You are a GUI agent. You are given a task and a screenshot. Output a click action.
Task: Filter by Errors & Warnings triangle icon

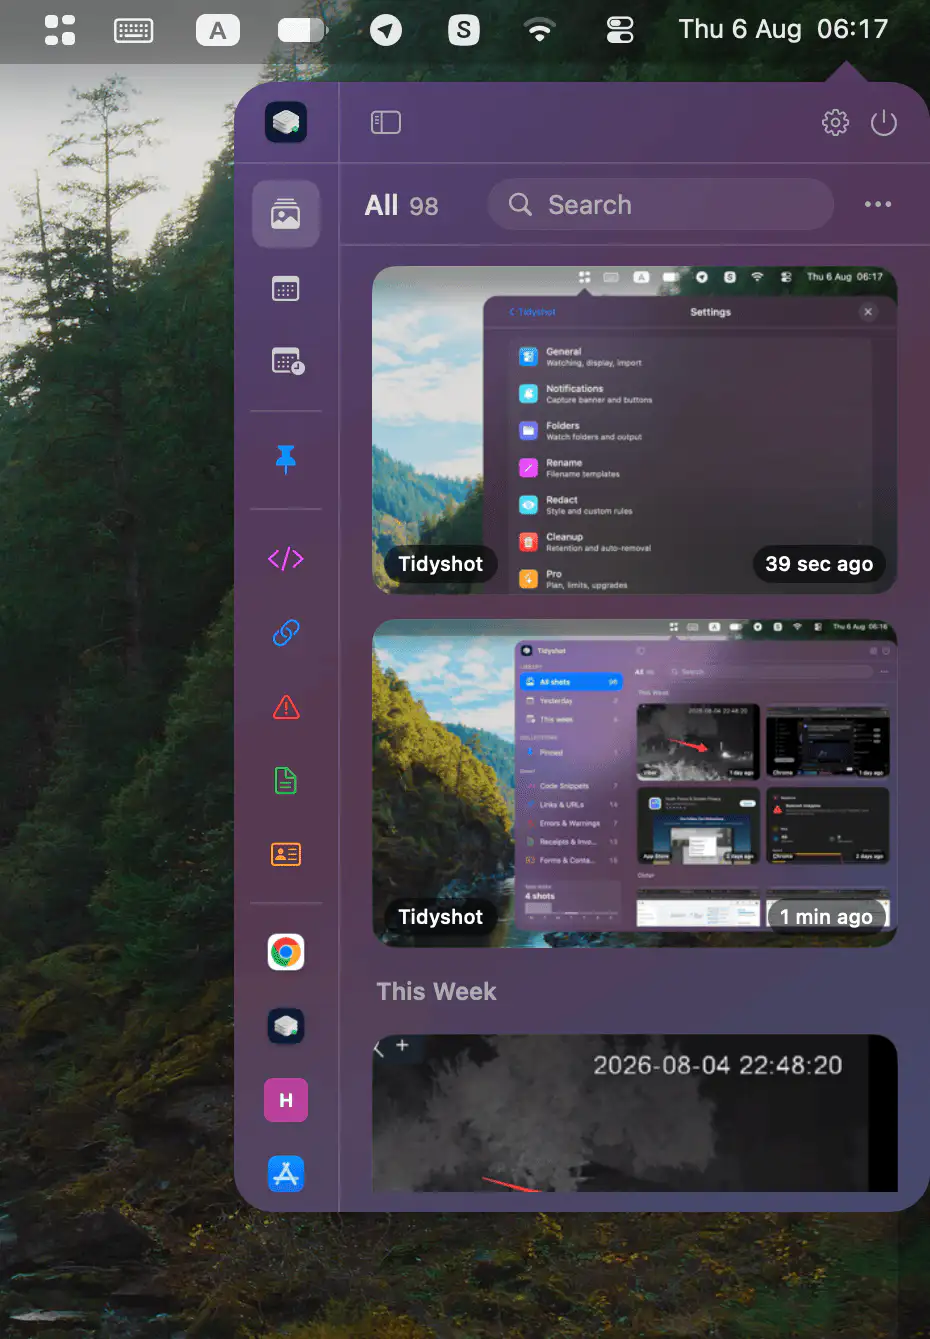pos(286,707)
